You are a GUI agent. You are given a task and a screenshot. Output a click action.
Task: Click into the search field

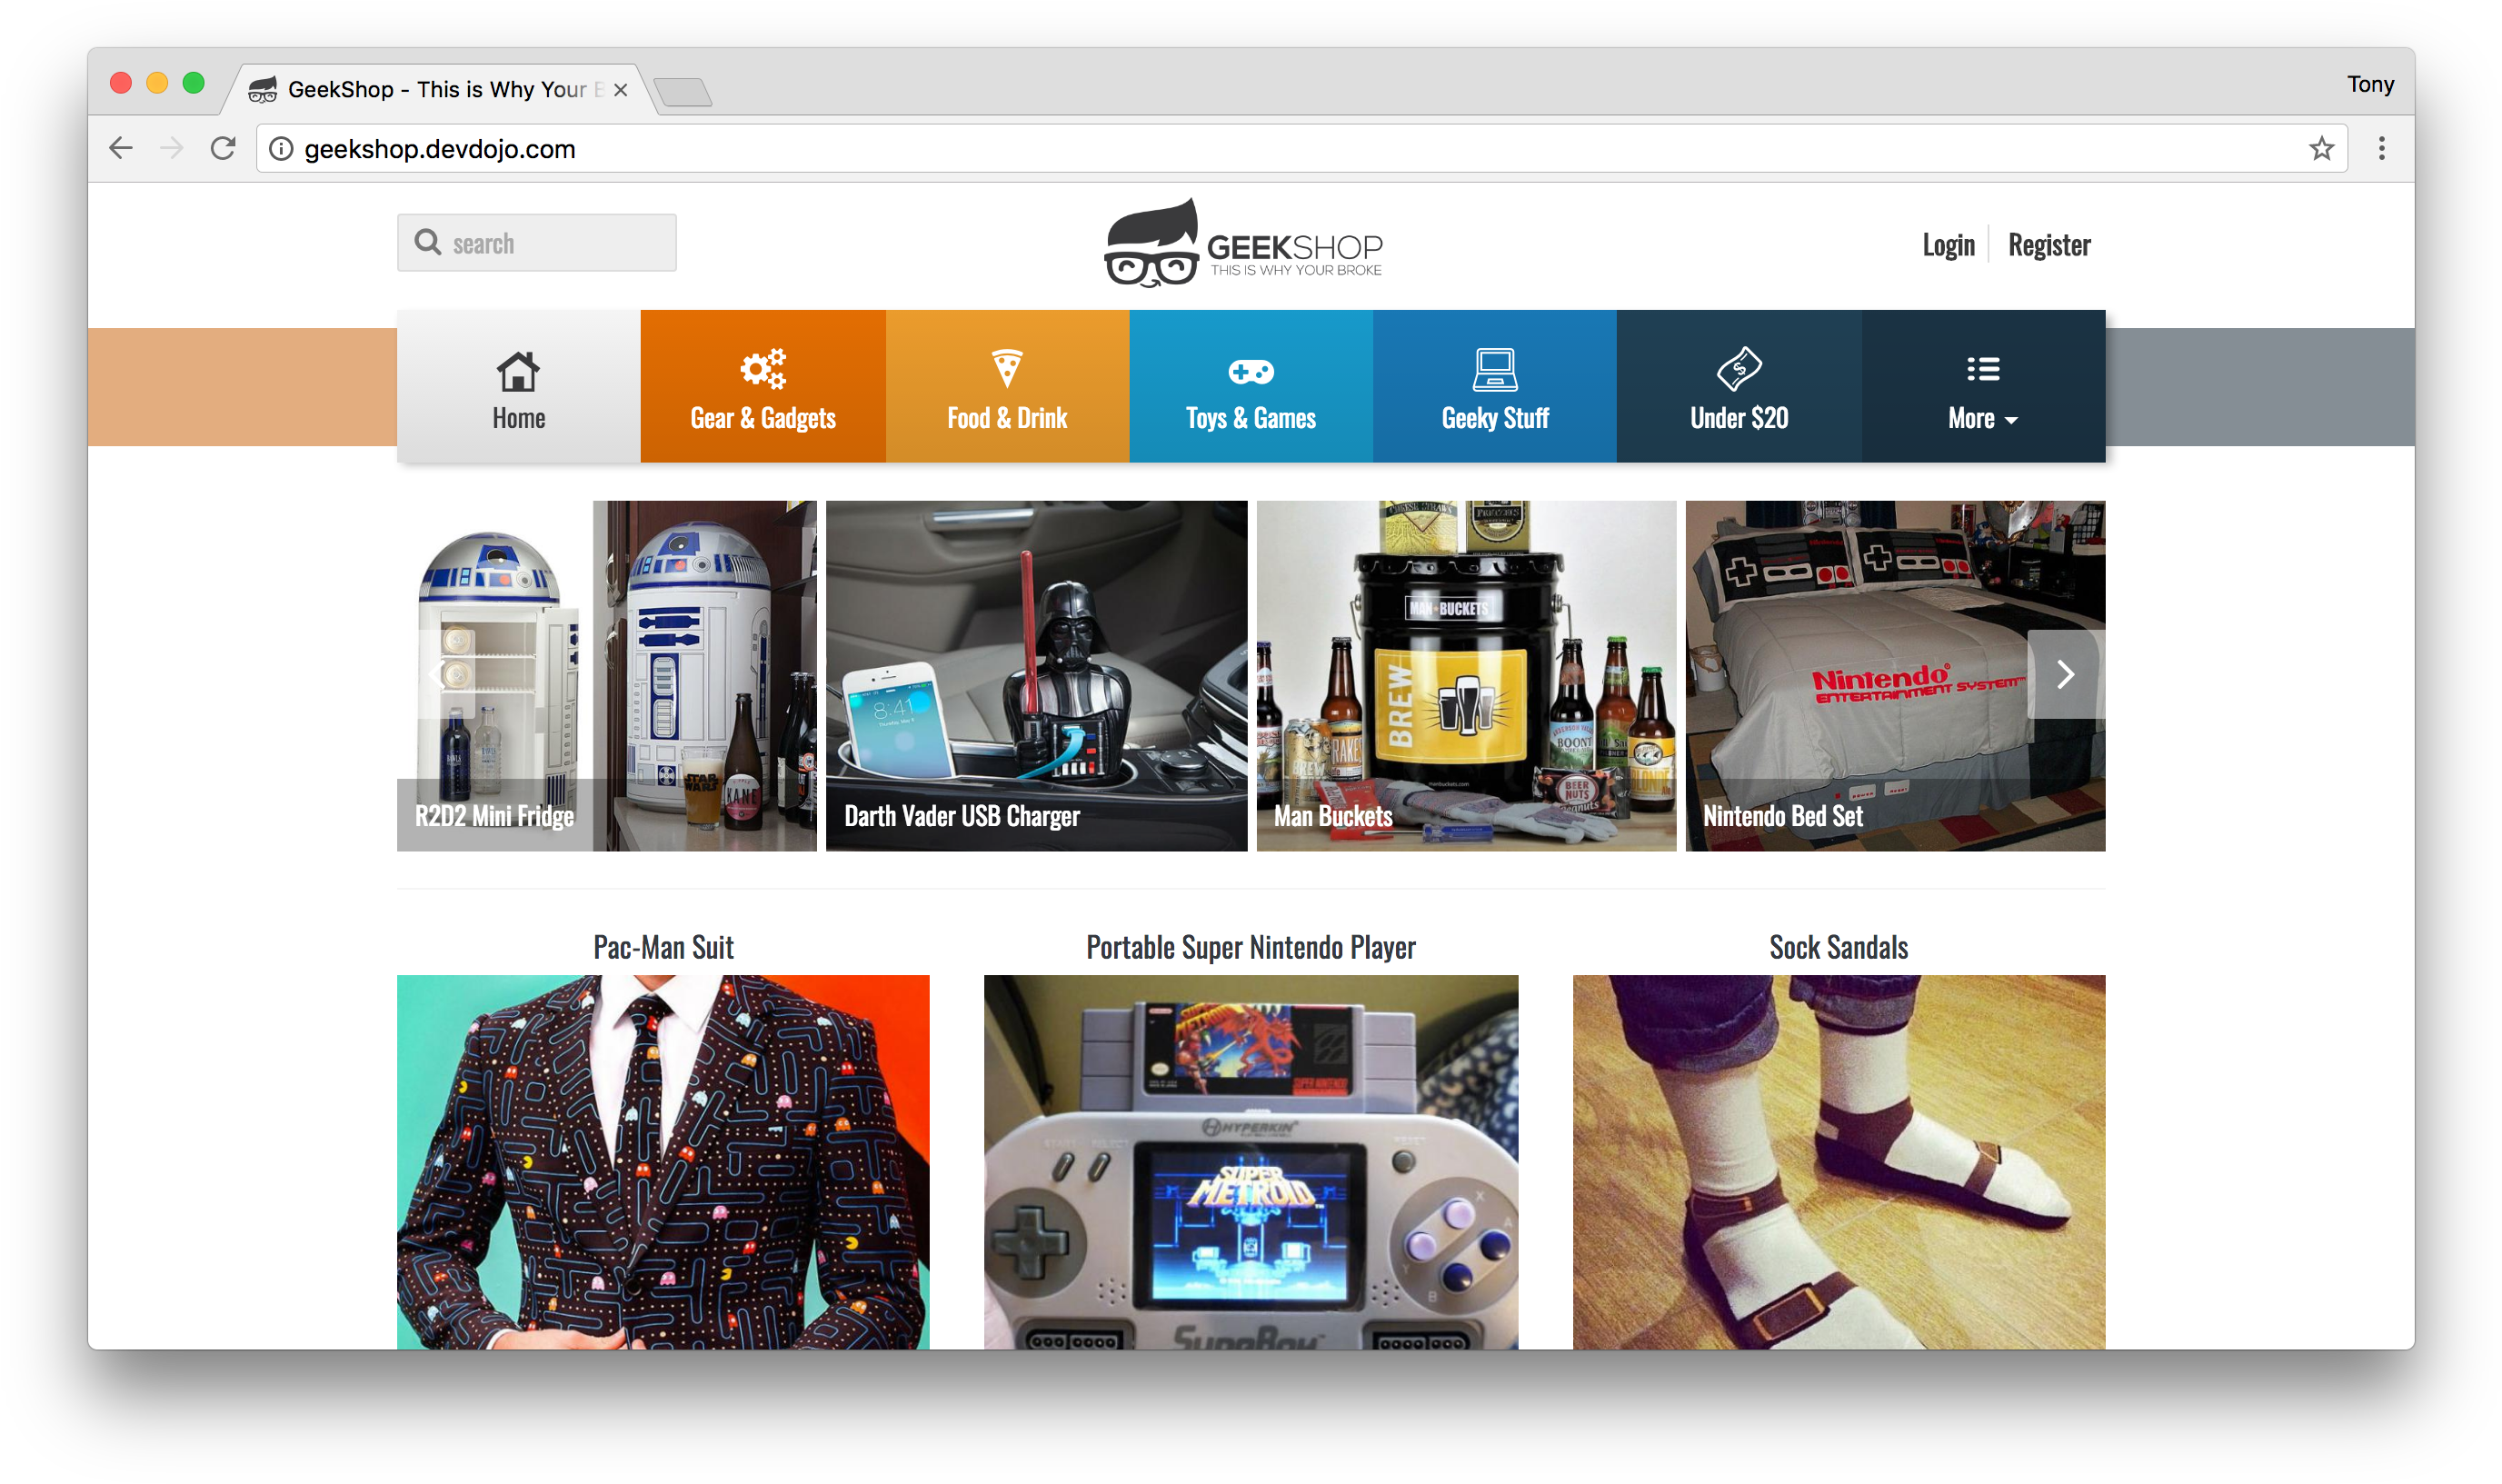(537, 243)
